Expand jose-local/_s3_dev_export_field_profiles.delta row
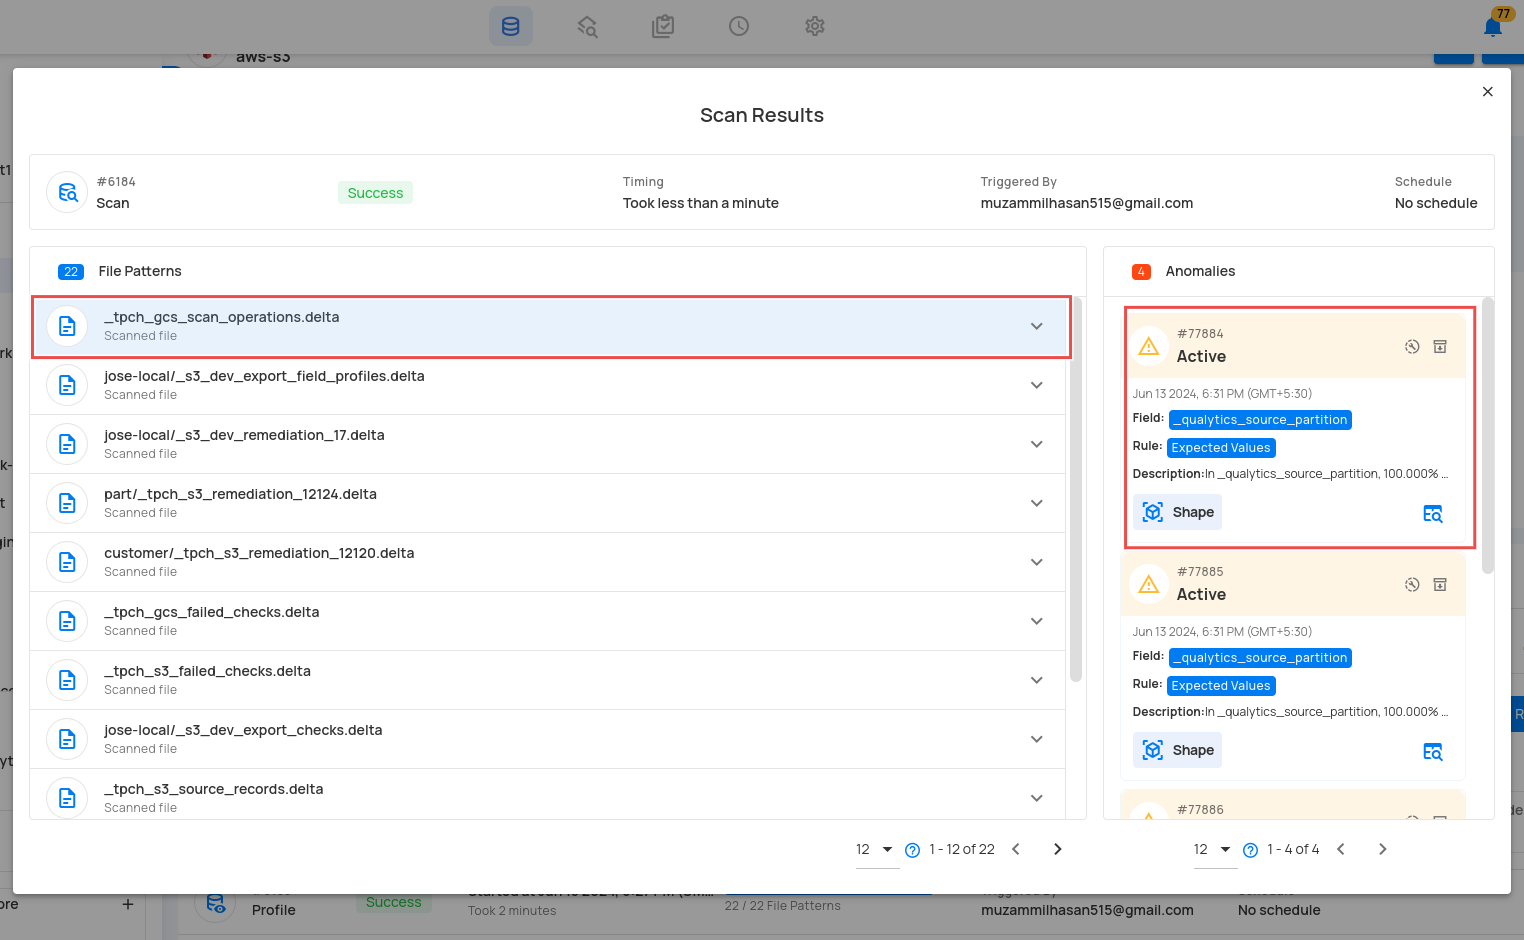 (1037, 385)
